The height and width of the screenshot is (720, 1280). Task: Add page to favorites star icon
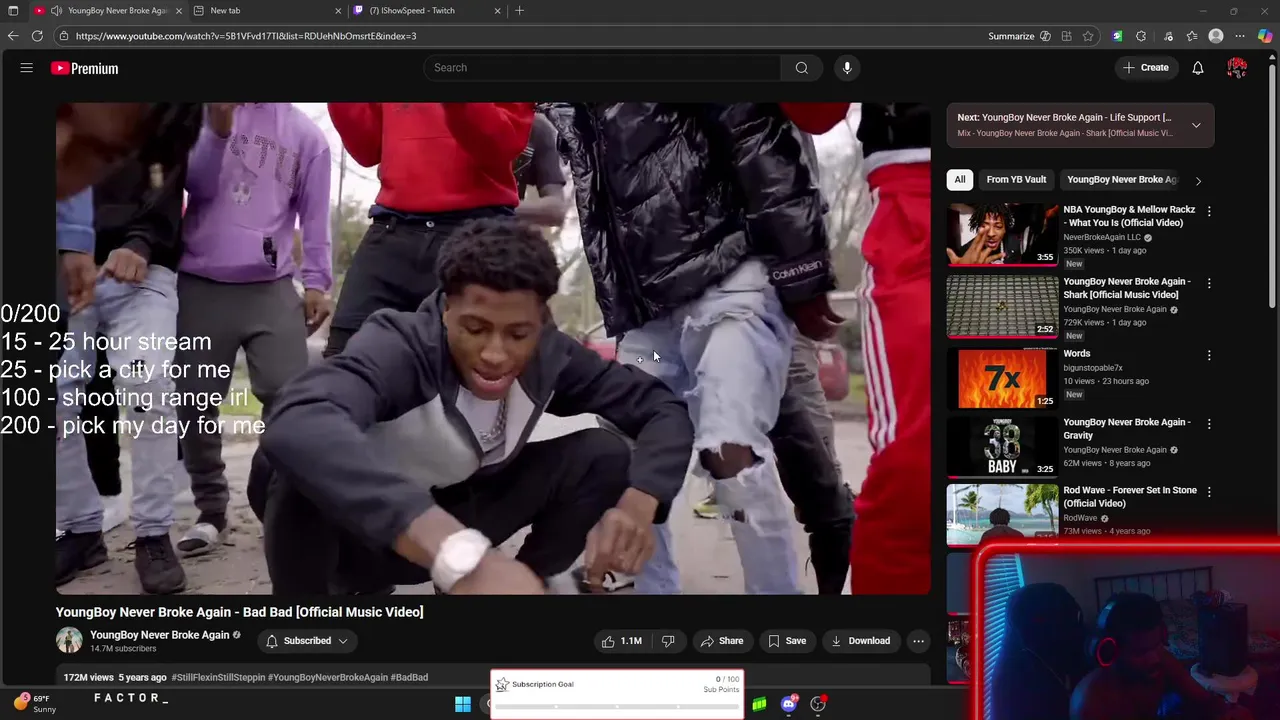coord(1088,36)
